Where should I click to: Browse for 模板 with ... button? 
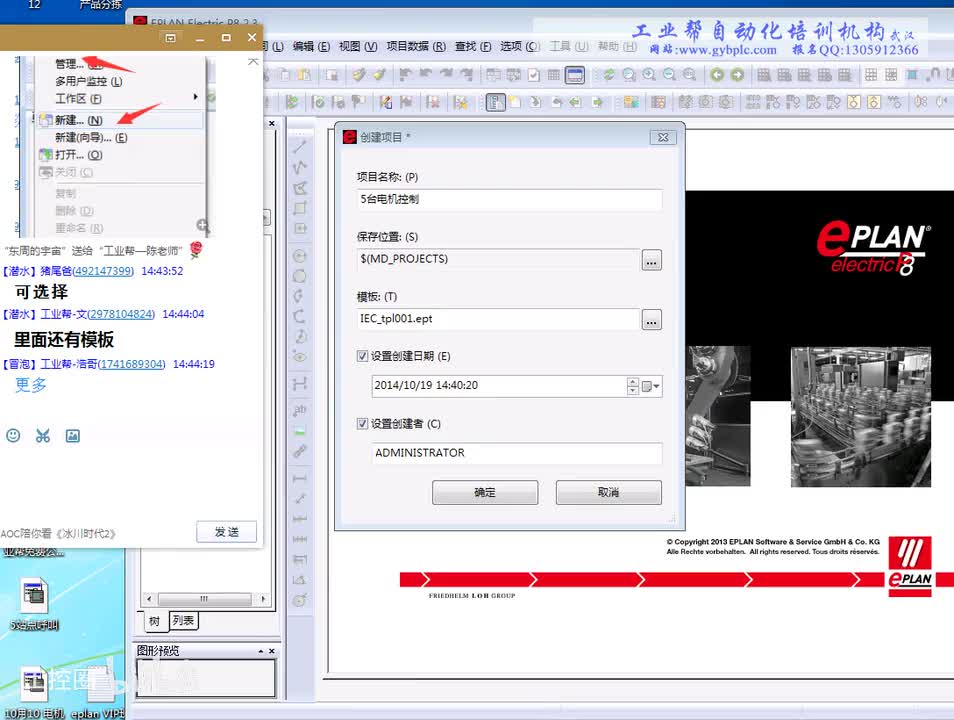coord(652,320)
